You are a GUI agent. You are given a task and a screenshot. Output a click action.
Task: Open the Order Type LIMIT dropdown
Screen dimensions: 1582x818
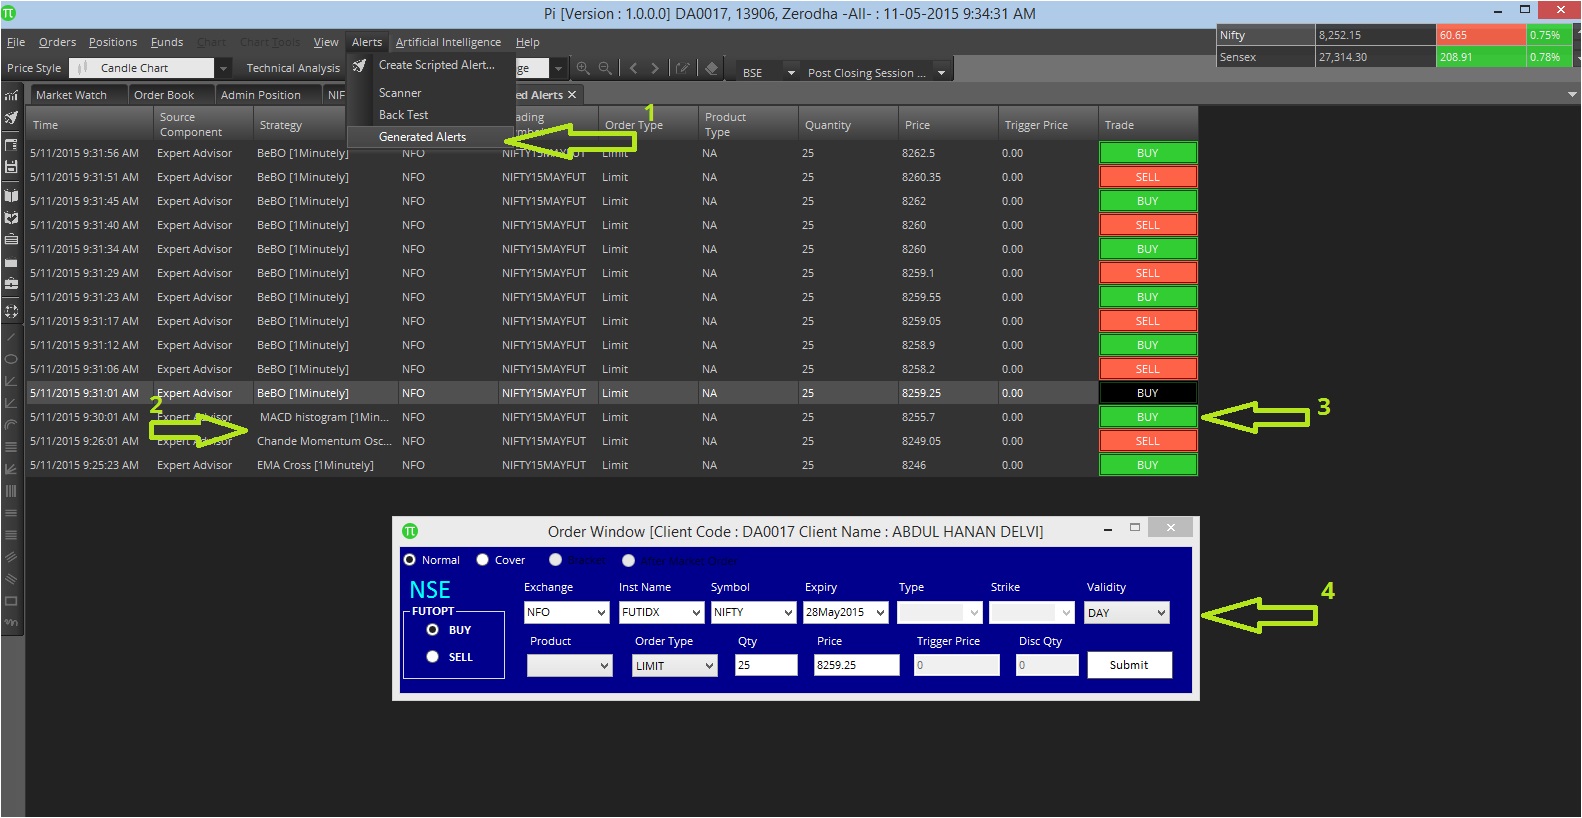pos(675,665)
